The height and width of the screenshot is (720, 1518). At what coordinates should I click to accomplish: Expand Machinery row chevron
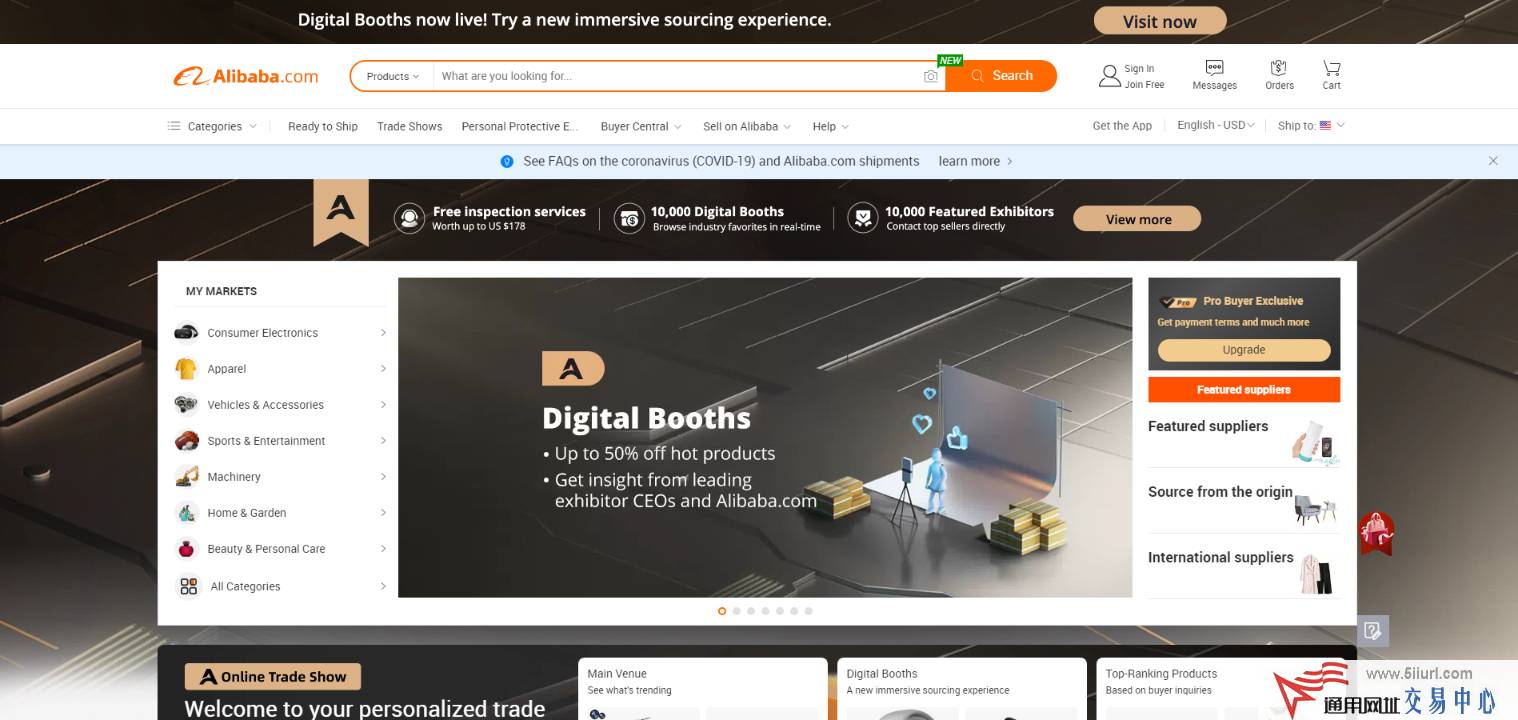coord(383,476)
